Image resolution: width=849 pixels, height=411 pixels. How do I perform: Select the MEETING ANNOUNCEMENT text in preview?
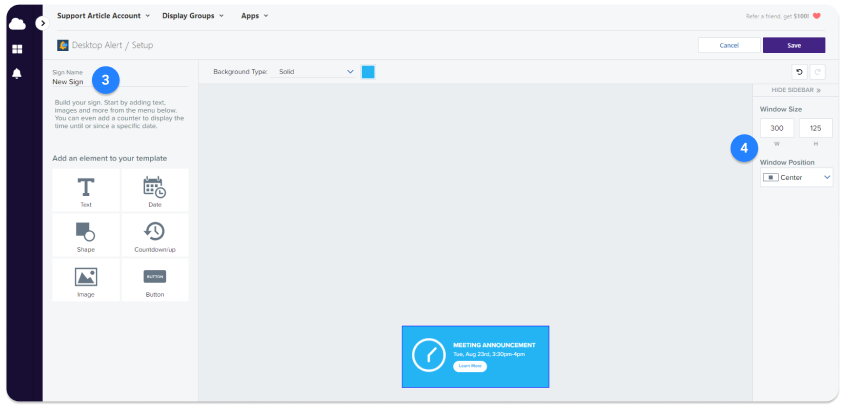click(494, 345)
